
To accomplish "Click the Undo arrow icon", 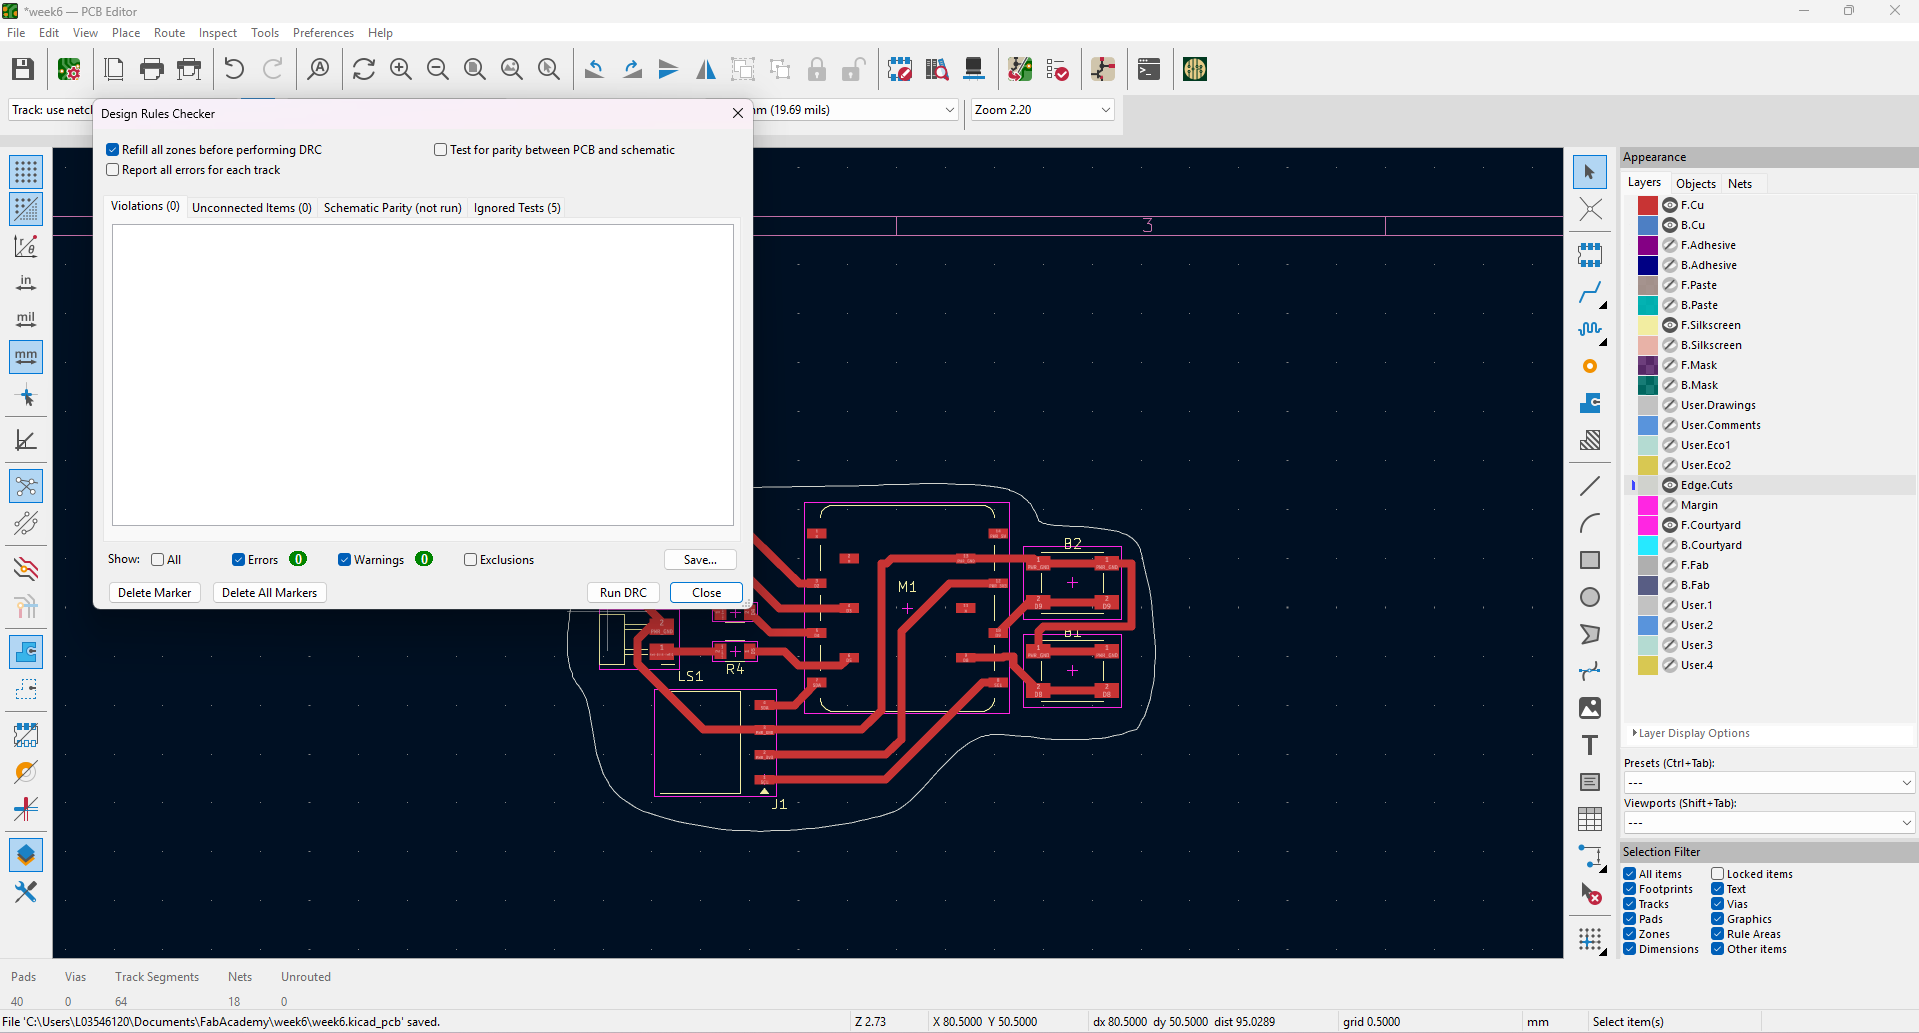I will [x=234, y=69].
